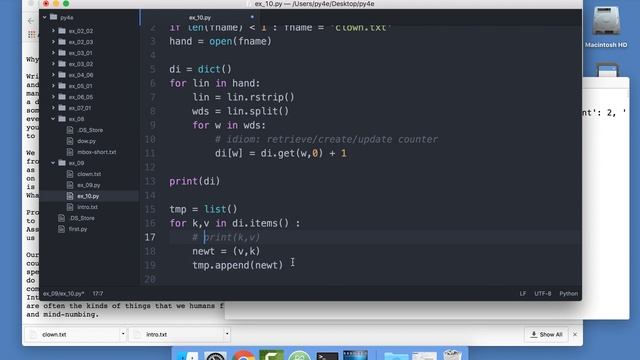Click the file icon of ex_09.py
Screen dimensions: 640x360
click(70, 185)
